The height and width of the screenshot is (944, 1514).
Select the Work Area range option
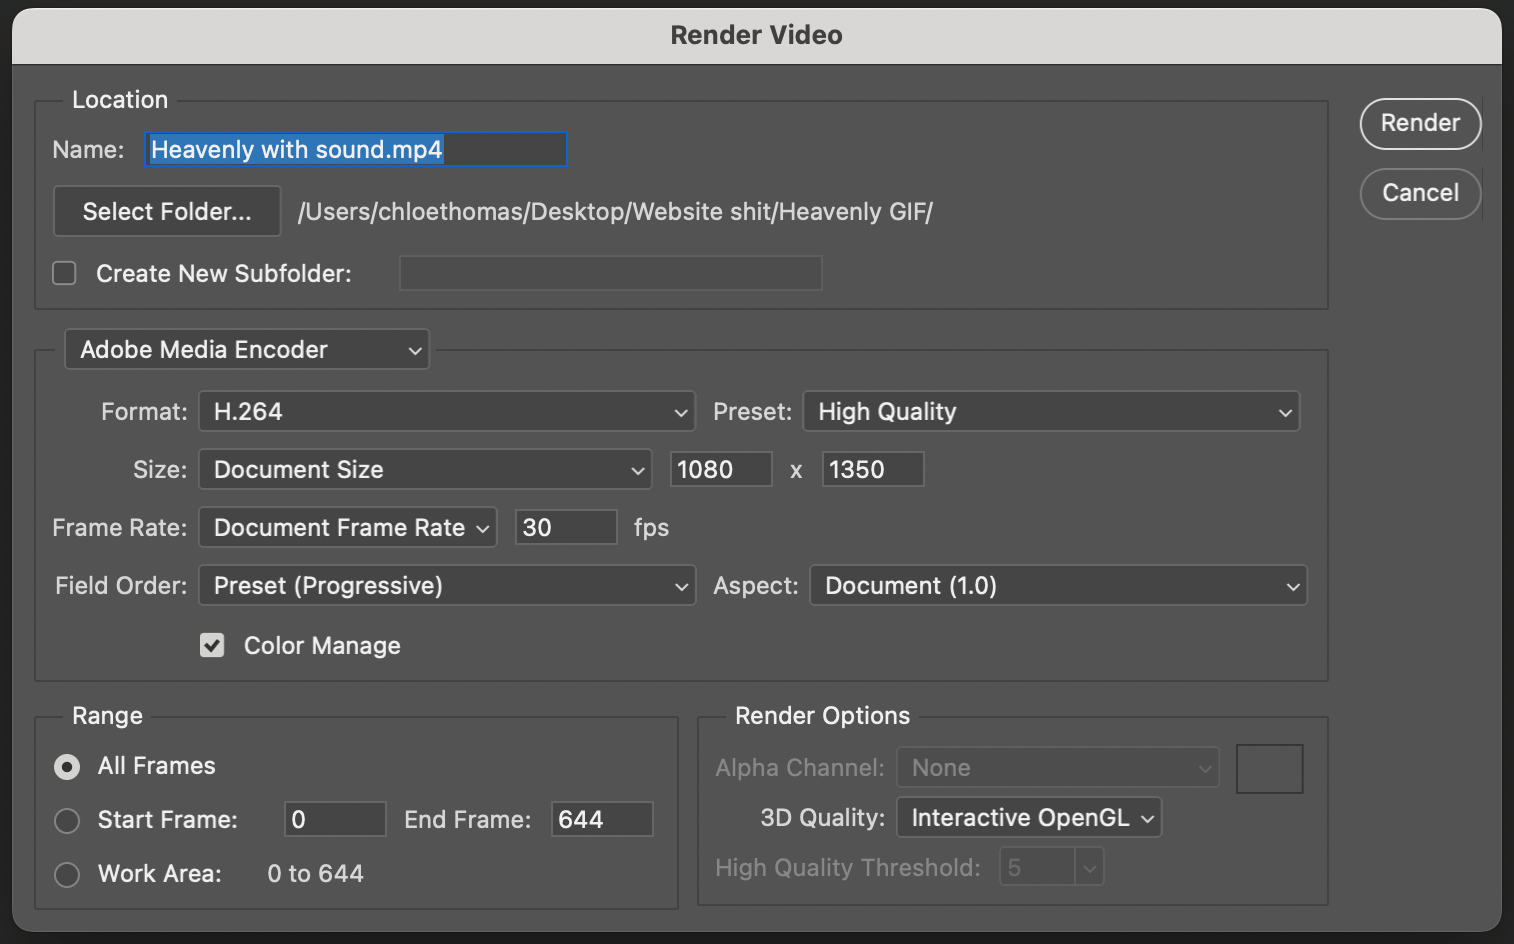point(67,874)
